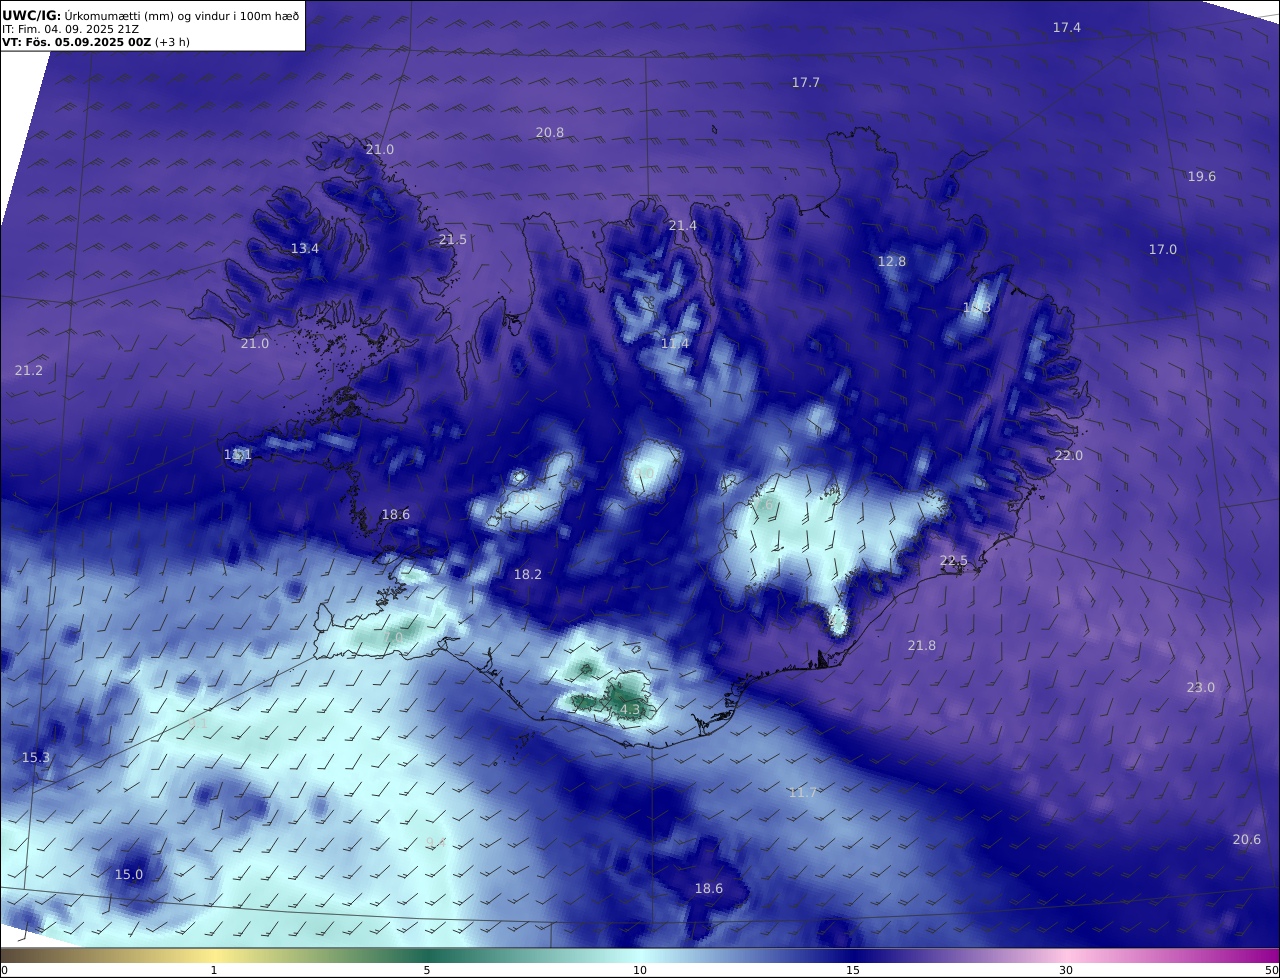1280x978 pixels.
Task: Click the title 'UWC/IG: Úrkomumætti (mm) og vindur'
Action: (x=150, y=15)
